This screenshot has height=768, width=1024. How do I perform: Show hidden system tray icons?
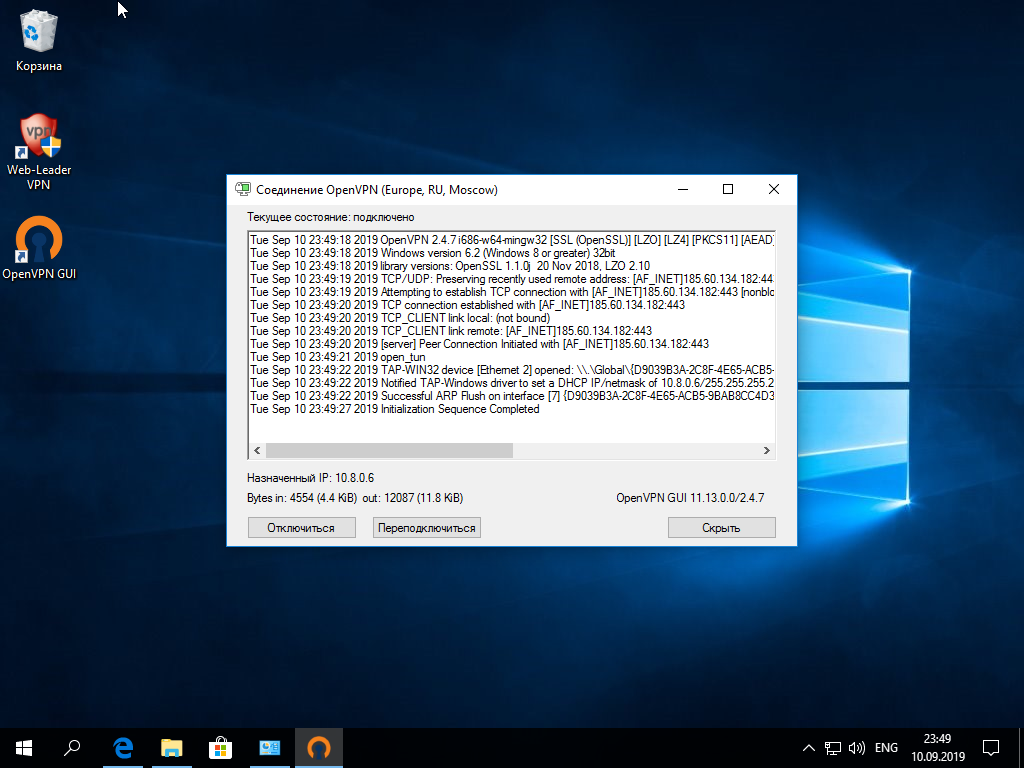808,748
